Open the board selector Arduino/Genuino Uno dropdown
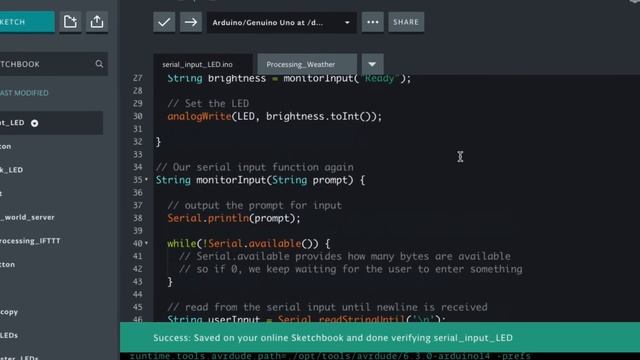This screenshot has width=640, height=360. point(281,22)
